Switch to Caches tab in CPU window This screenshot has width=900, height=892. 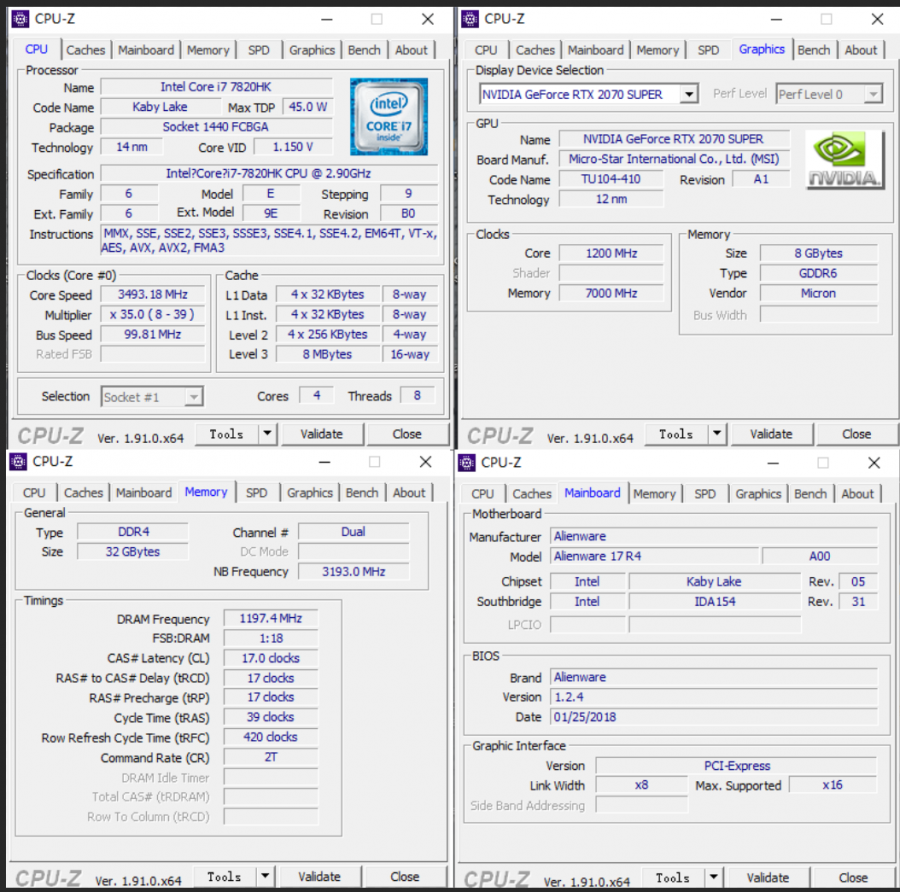86,51
